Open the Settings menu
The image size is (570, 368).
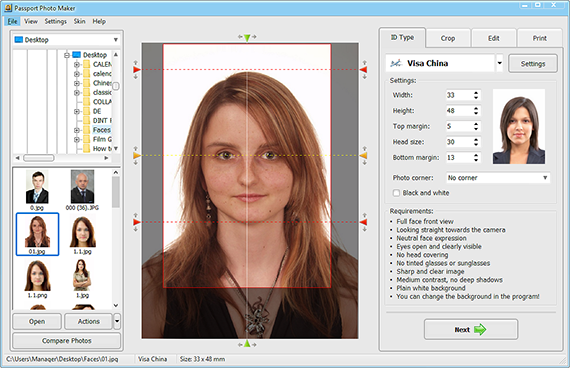(x=56, y=21)
